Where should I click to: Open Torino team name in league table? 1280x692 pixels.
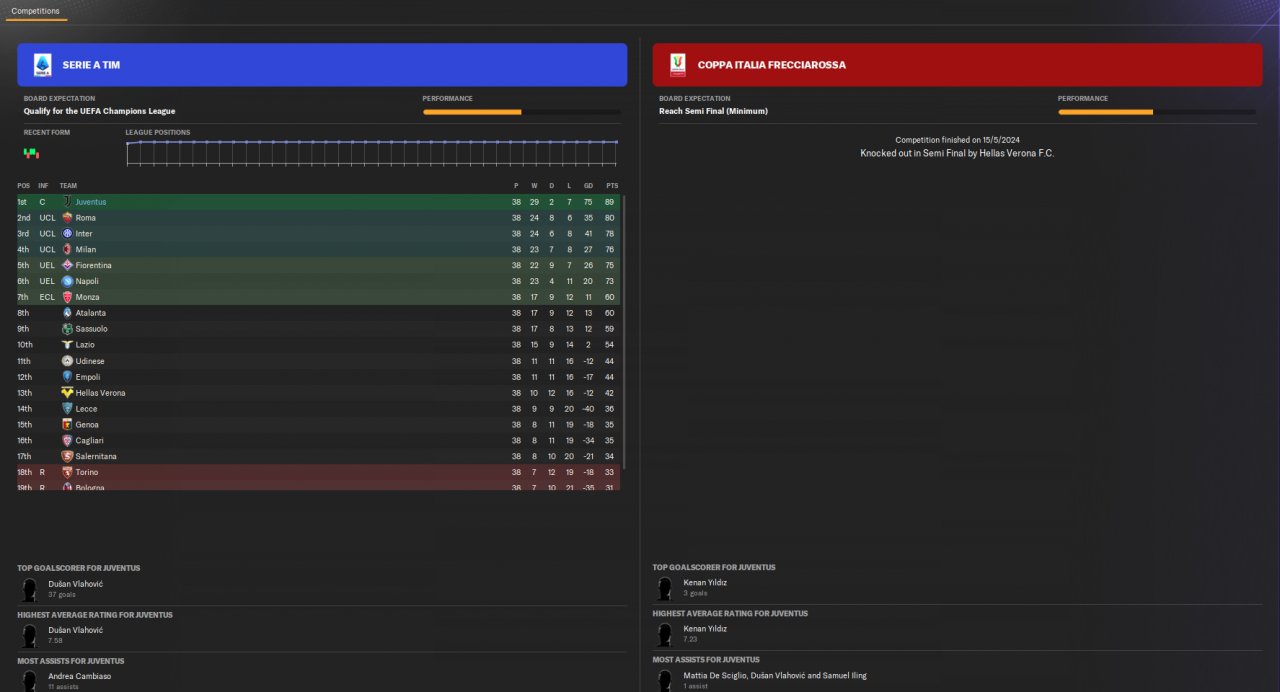[x=87, y=472]
